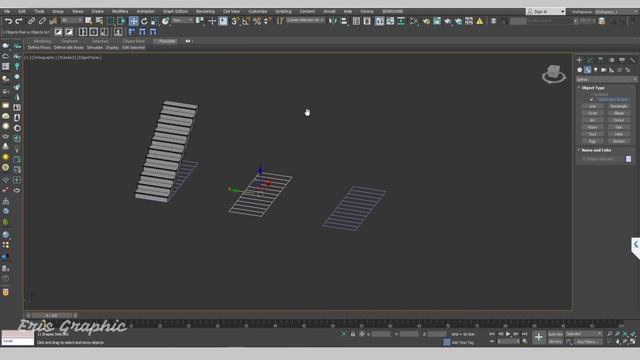
Task: Select the Unlink Selection icon
Action: (x=42, y=21)
